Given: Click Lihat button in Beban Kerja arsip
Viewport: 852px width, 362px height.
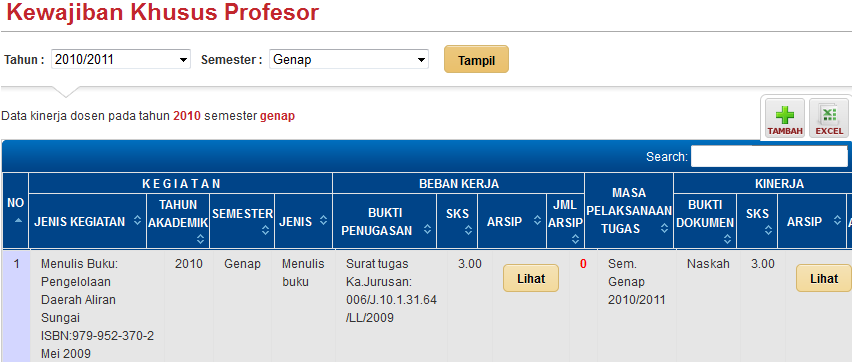Looking at the screenshot, I should 531,278.
